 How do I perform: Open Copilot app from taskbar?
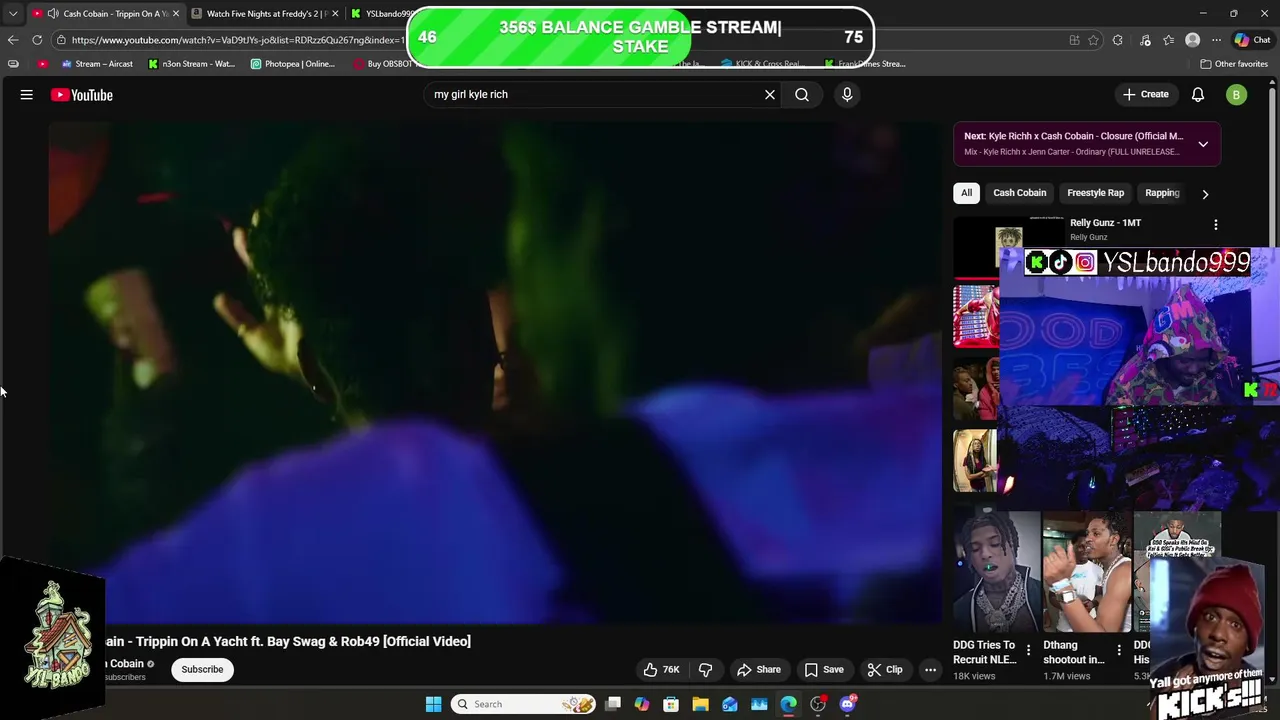tap(642, 704)
